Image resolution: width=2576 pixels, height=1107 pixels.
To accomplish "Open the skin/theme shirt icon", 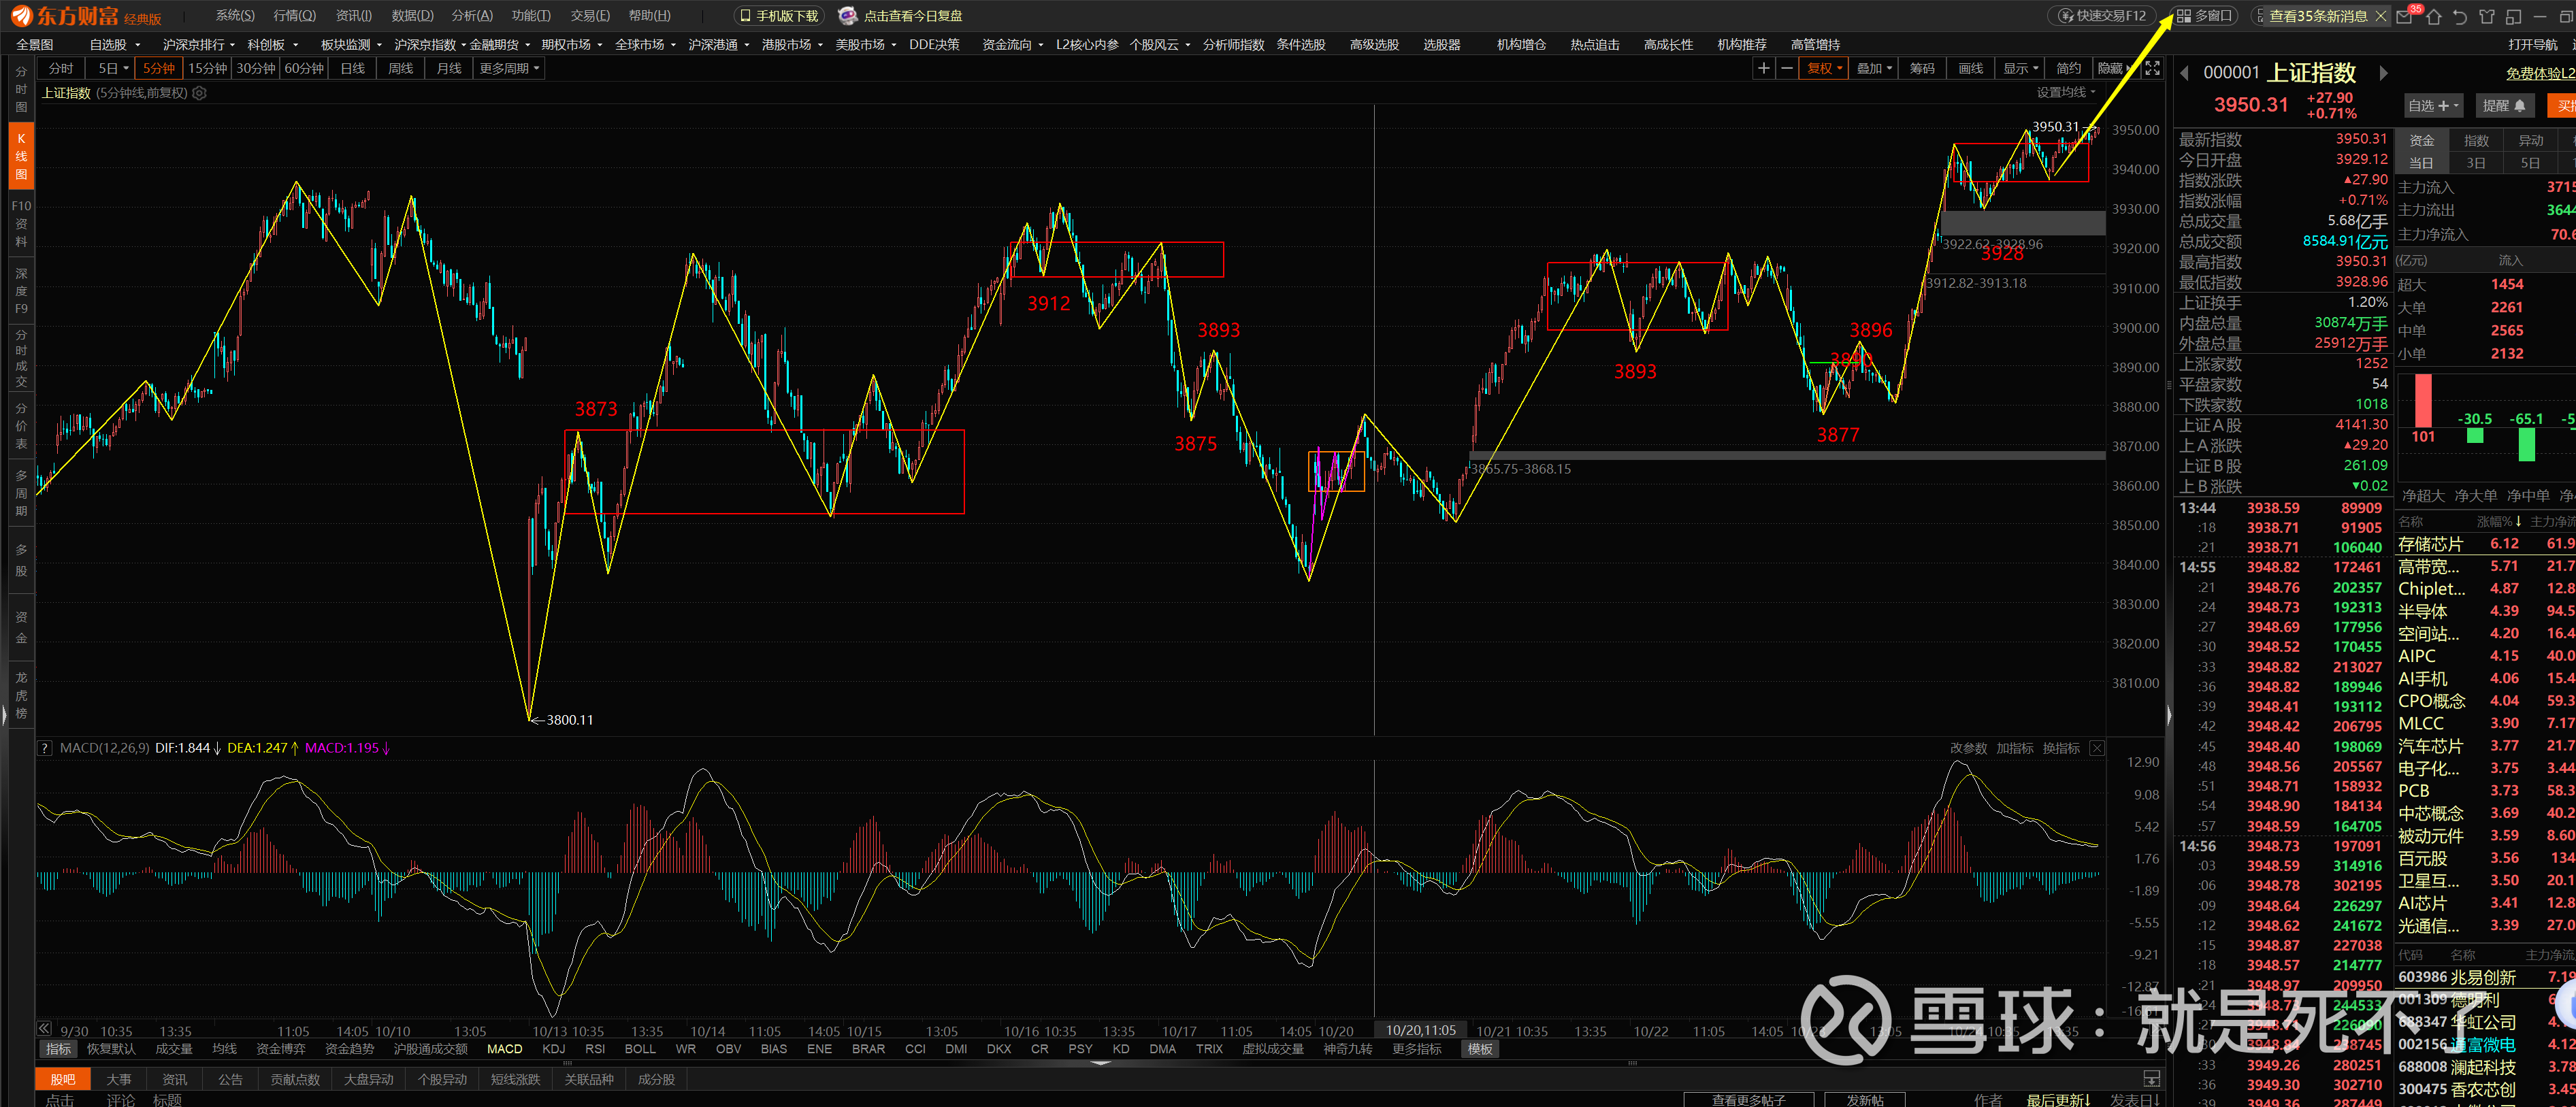I will pos(2487,16).
